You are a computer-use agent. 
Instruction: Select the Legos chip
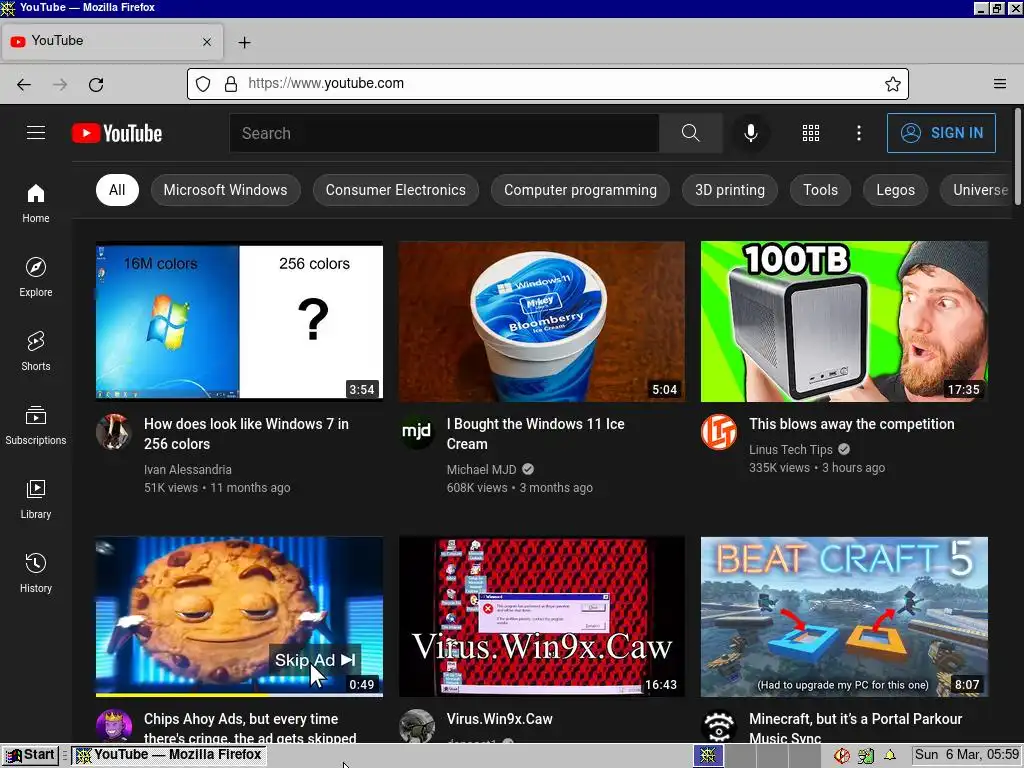[895, 190]
